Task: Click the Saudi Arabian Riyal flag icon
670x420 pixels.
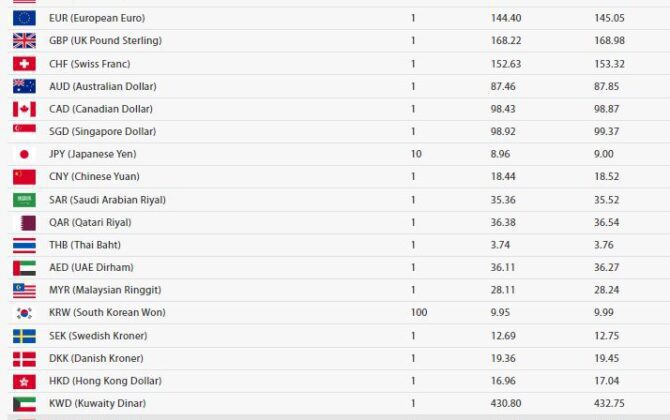Action: click(24, 200)
